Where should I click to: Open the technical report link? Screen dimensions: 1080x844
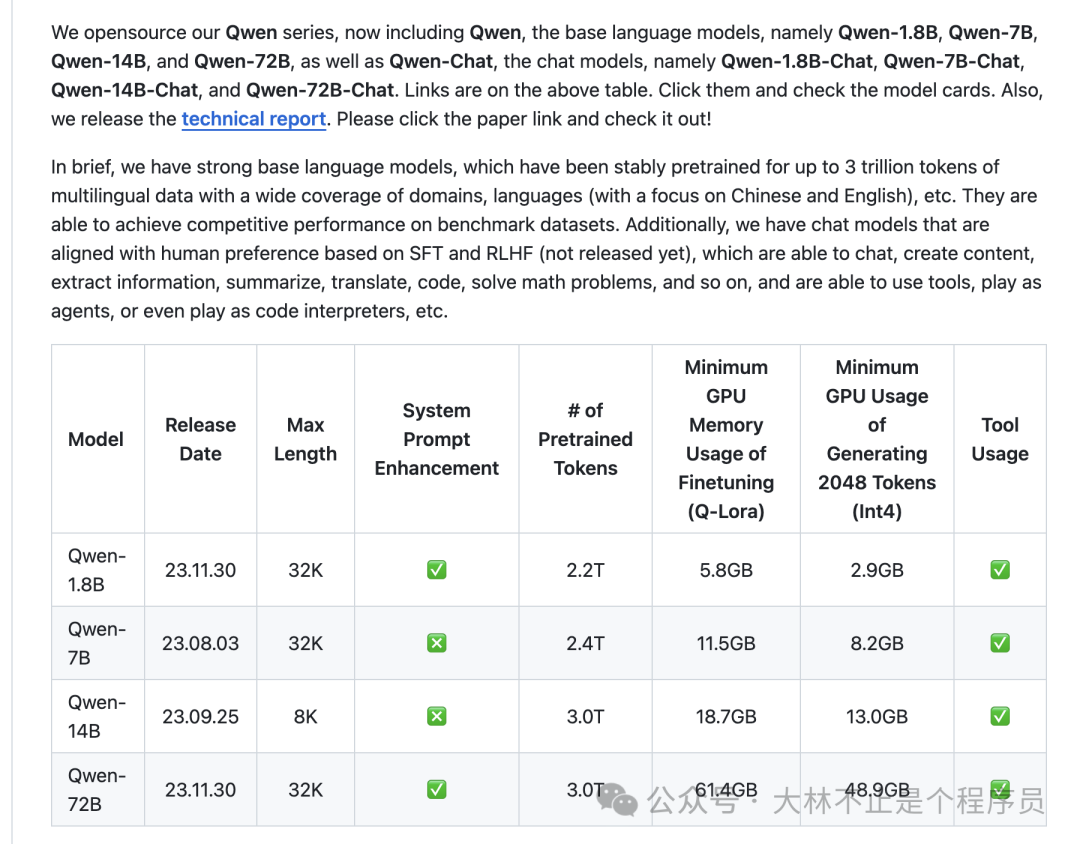pyautogui.click(x=253, y=119)
